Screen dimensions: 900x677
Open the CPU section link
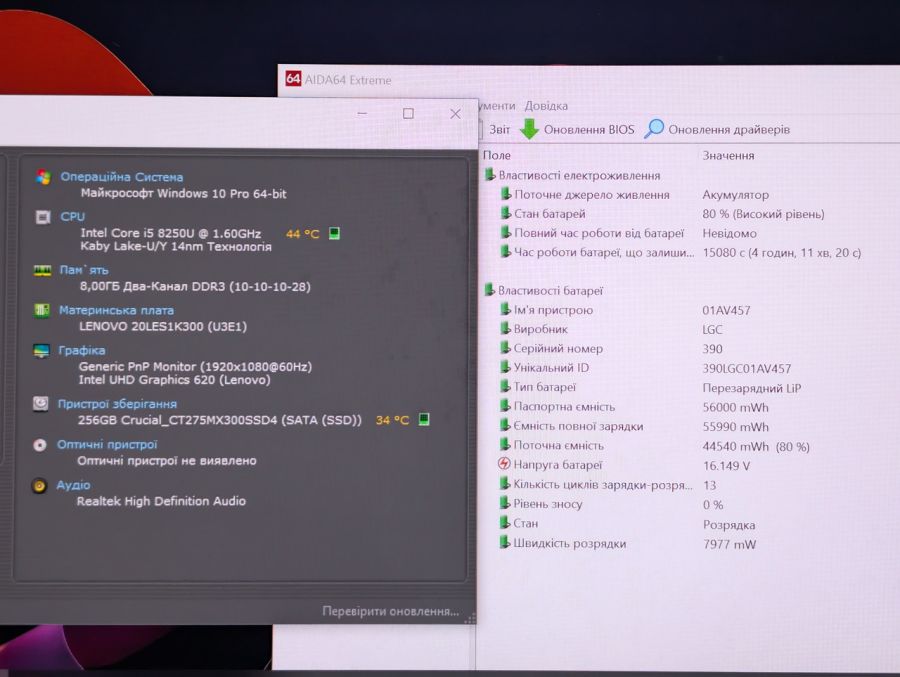(x=72, y=216)
